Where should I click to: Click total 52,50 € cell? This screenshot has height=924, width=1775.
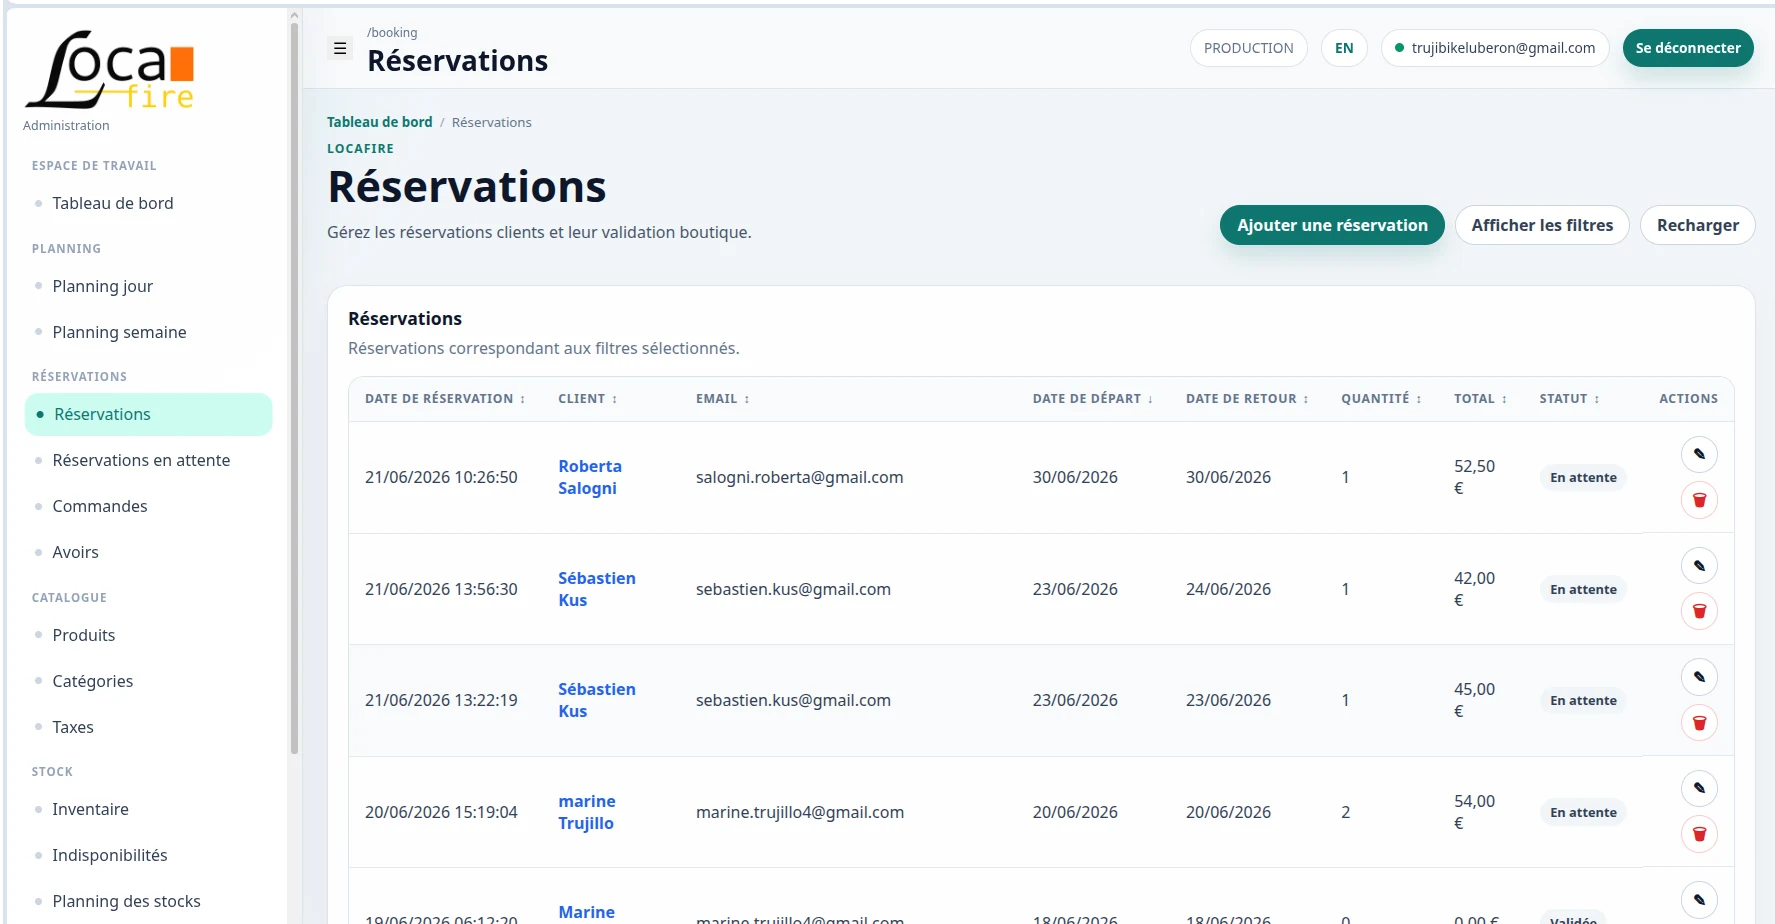1475,477
